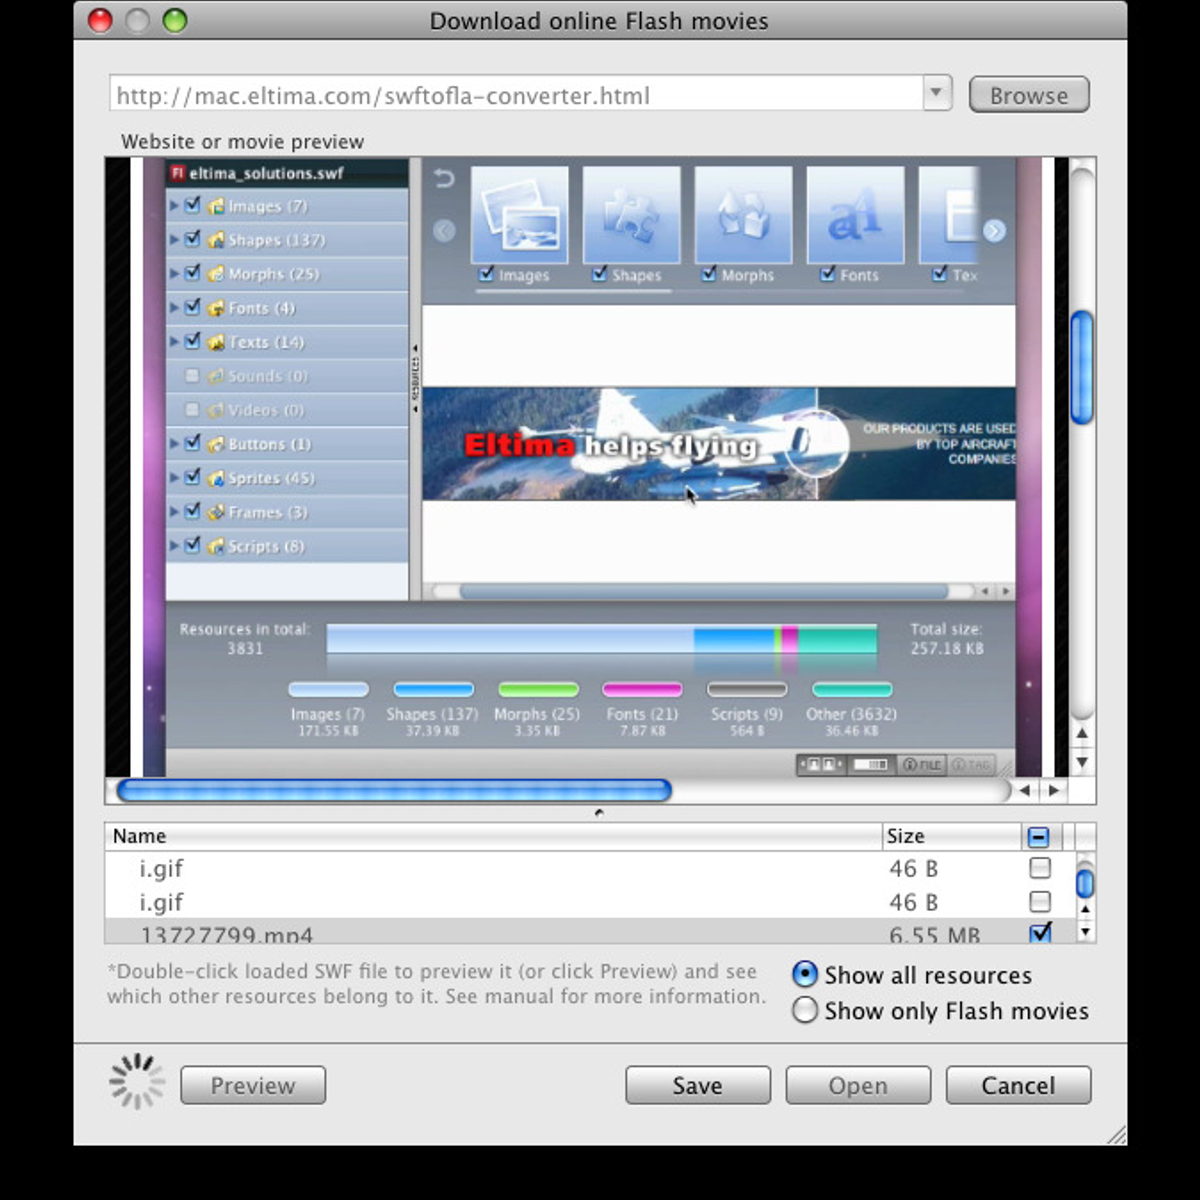Select the 13727799.mp4 row
Image resolution: width=1200 pixels, height=1200 pixels.
(589, 932)
